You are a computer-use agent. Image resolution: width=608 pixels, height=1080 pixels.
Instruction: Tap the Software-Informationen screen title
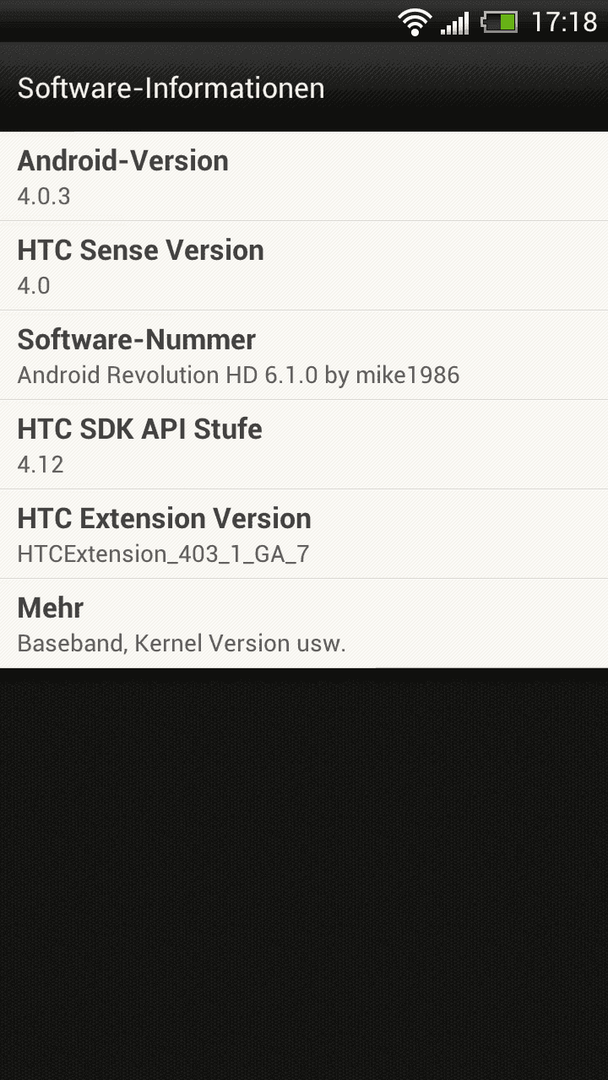[x=171, y=88]
